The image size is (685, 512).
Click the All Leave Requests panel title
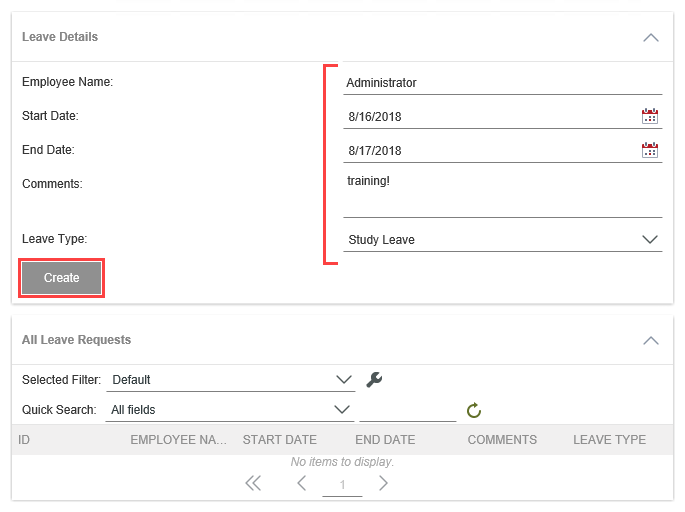coord(76,340)
